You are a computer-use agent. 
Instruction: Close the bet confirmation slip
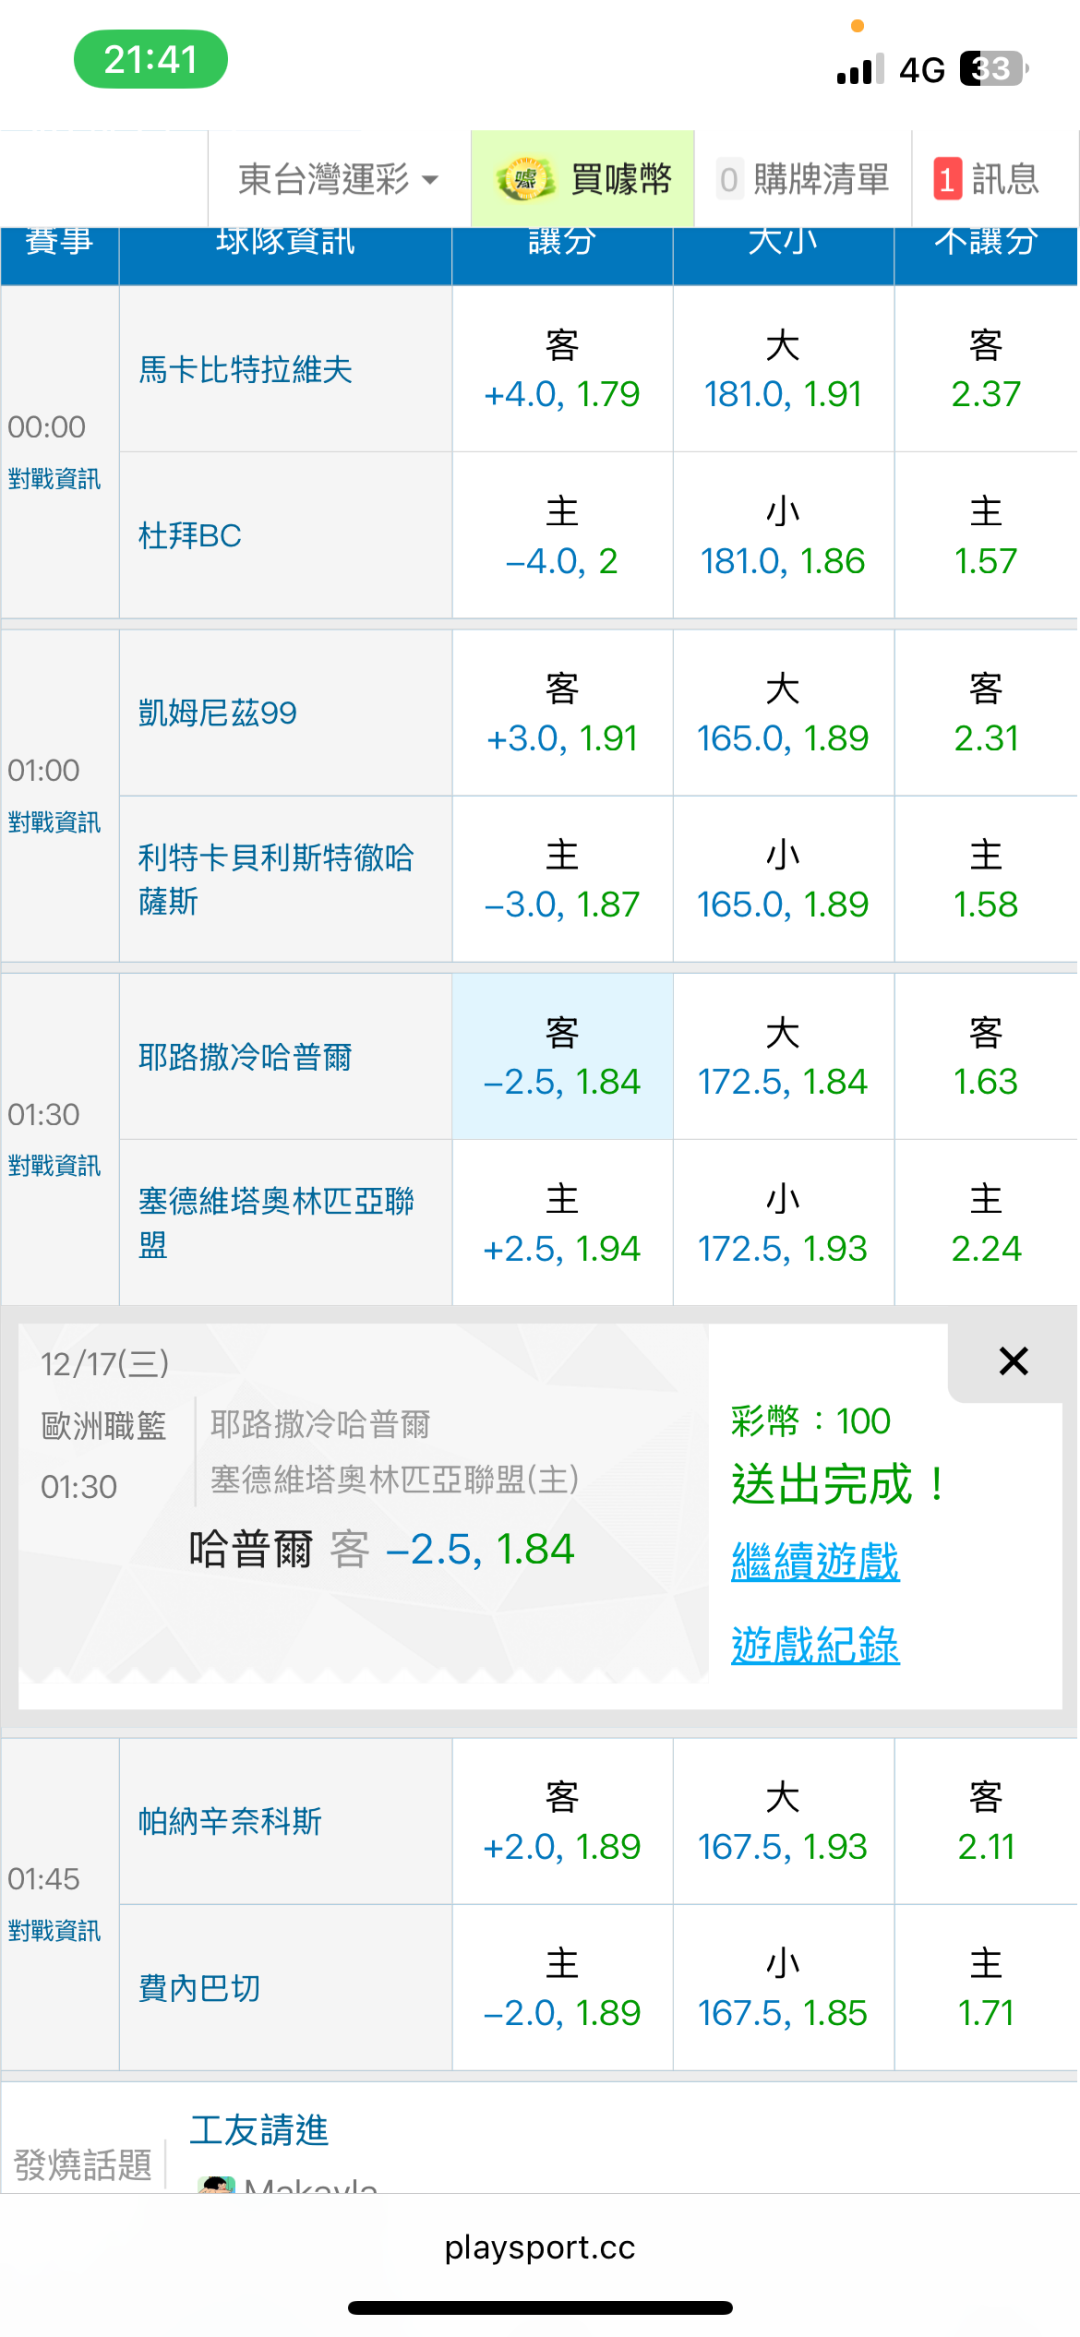(1013, 1361)
